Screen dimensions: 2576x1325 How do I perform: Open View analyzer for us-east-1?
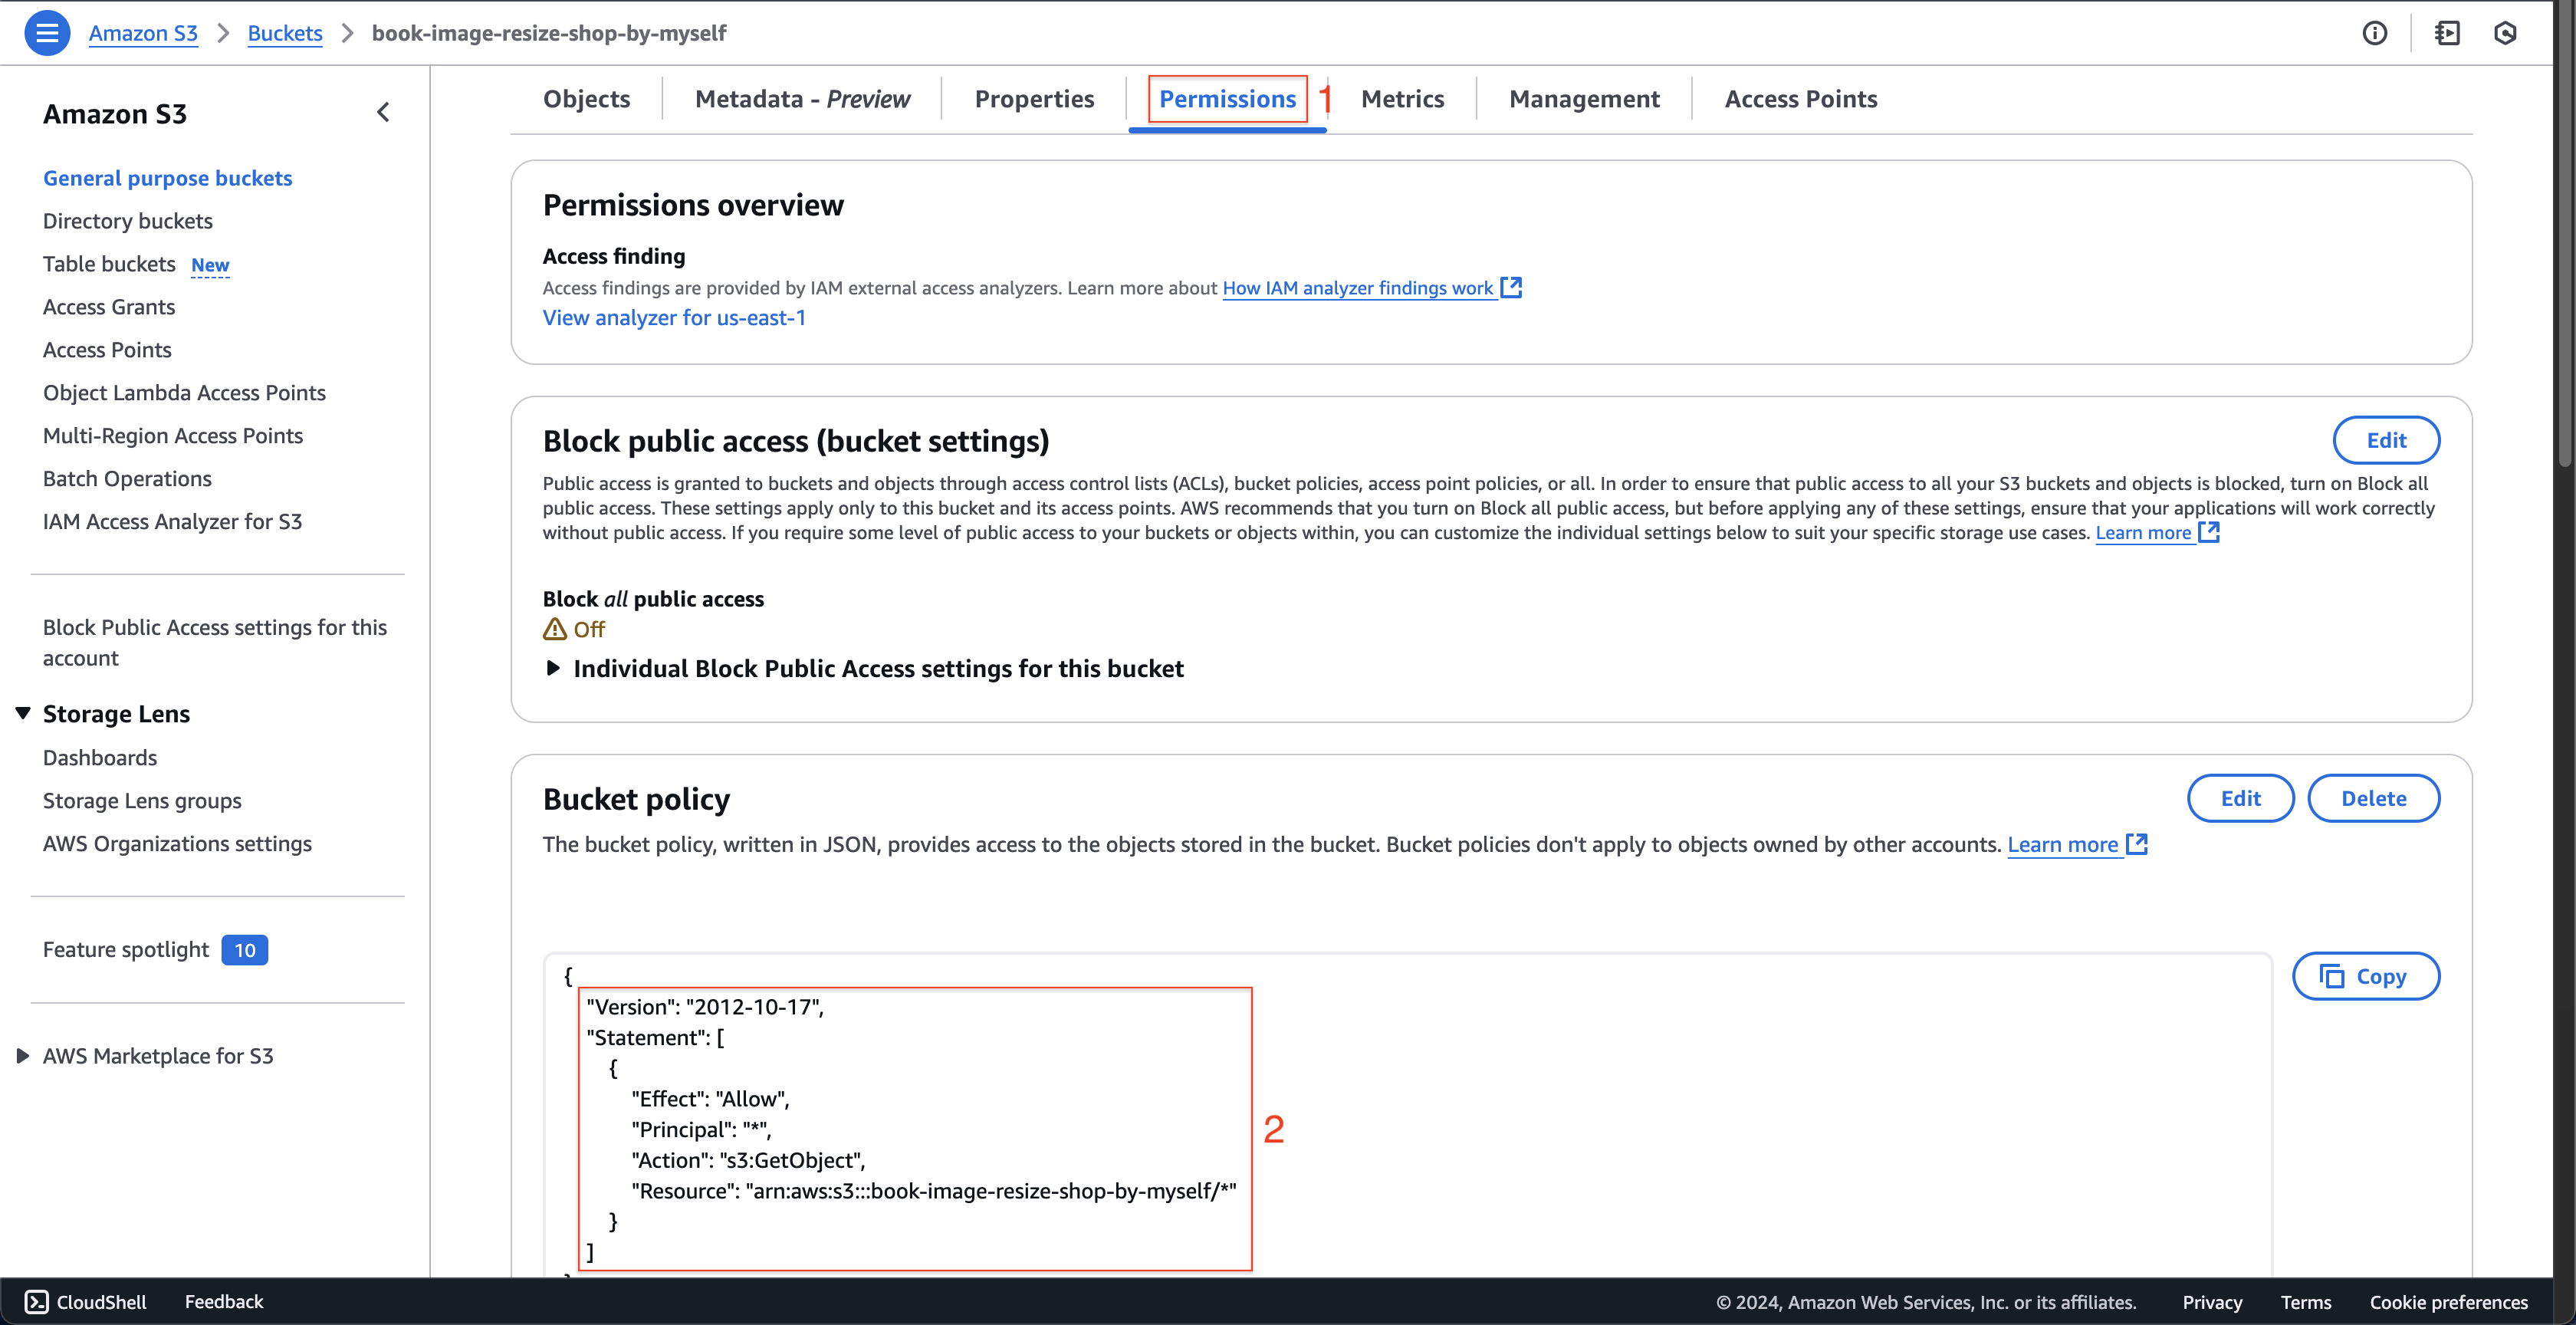point(674,318)
